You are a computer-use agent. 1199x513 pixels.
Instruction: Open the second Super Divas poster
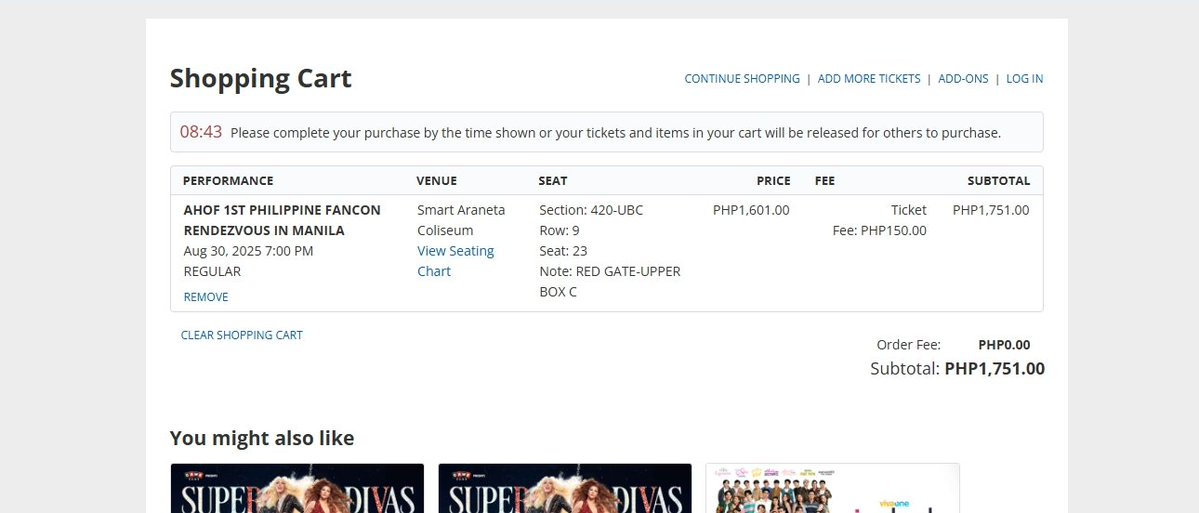coord(564,488)
